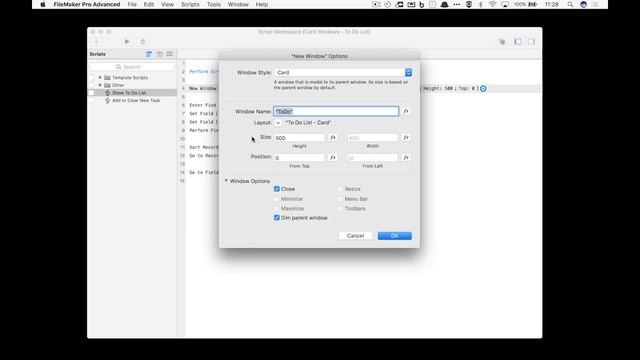
Task: Click the From Top position field
Action: click(300, 158)
